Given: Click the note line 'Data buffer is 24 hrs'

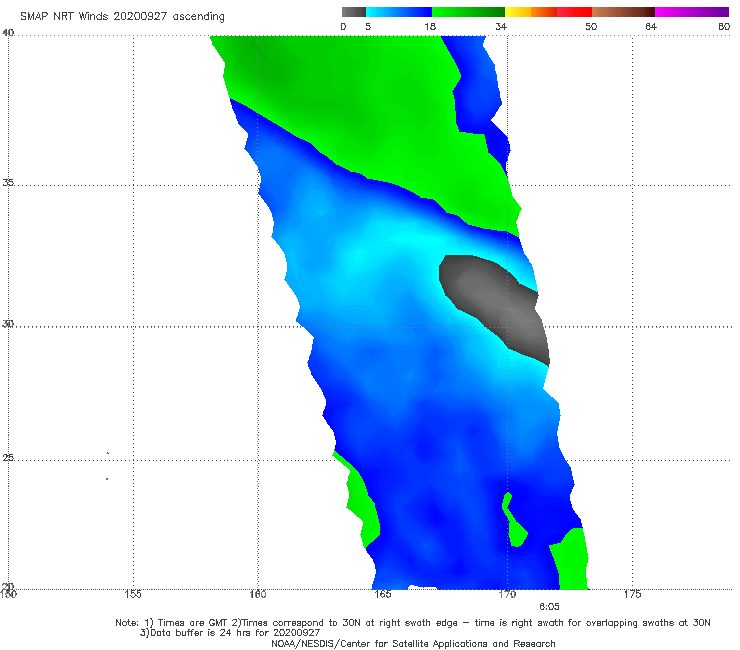Looking at the screenshot, I should tap(230, 633).
